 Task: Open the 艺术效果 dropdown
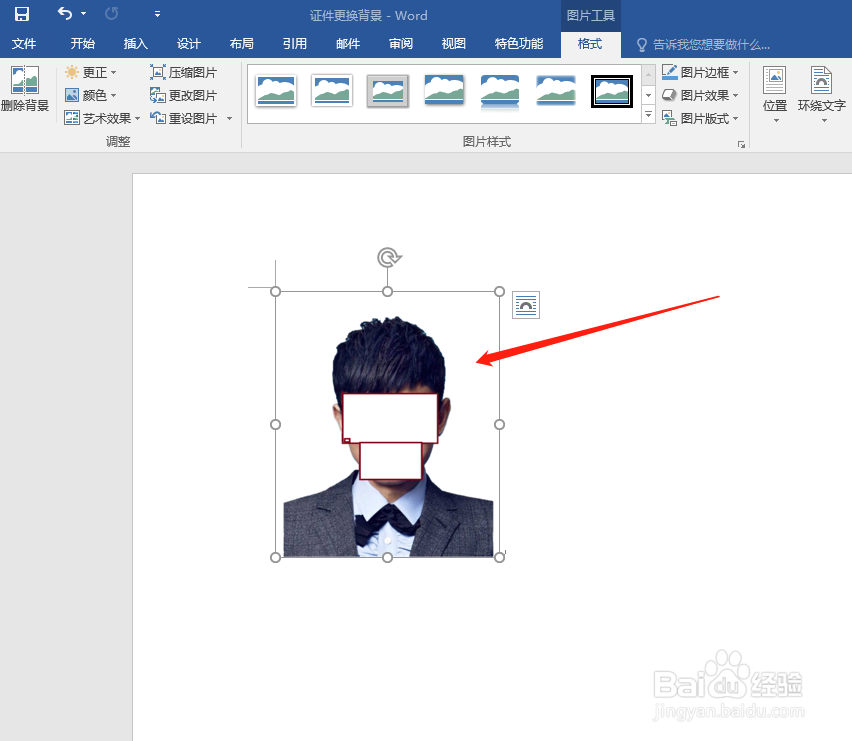click(102, 118)
